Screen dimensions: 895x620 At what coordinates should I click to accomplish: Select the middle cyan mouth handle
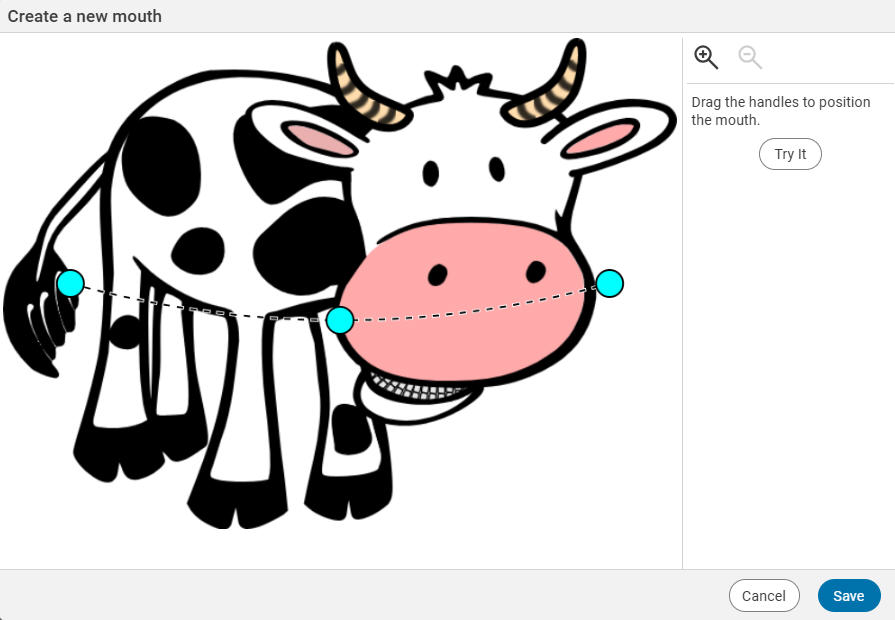pos(340,320)
